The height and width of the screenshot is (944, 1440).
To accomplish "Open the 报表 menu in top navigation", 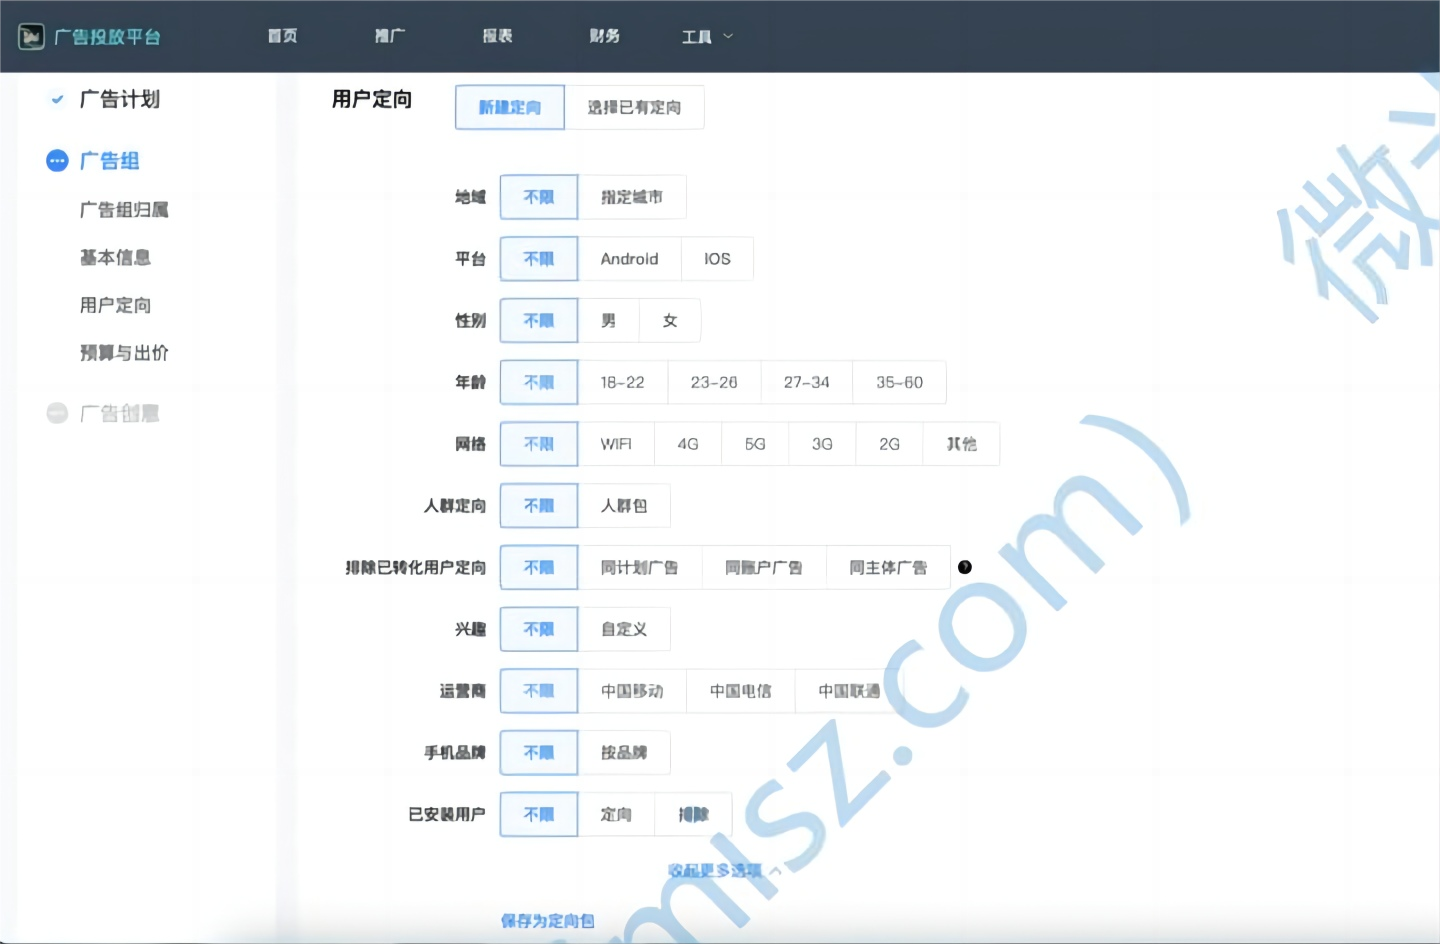I will (497, 36).
